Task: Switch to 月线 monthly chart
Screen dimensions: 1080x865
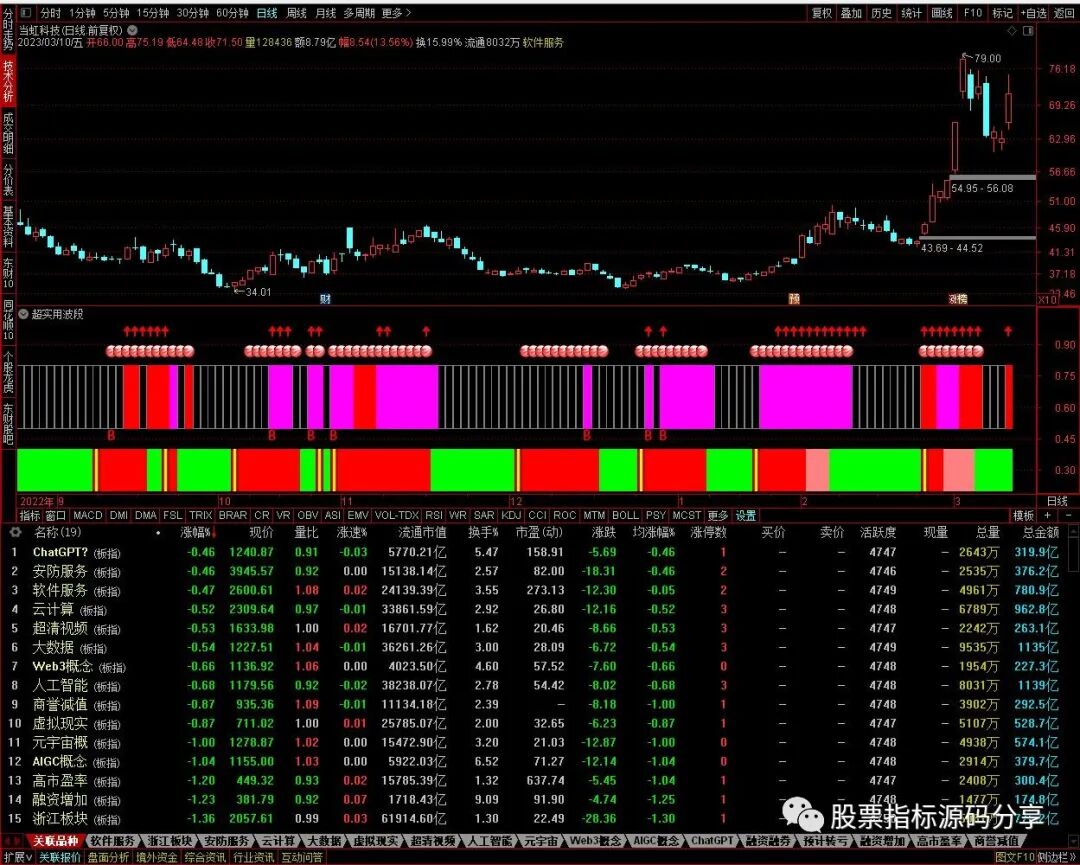Action: click(326, 13)
